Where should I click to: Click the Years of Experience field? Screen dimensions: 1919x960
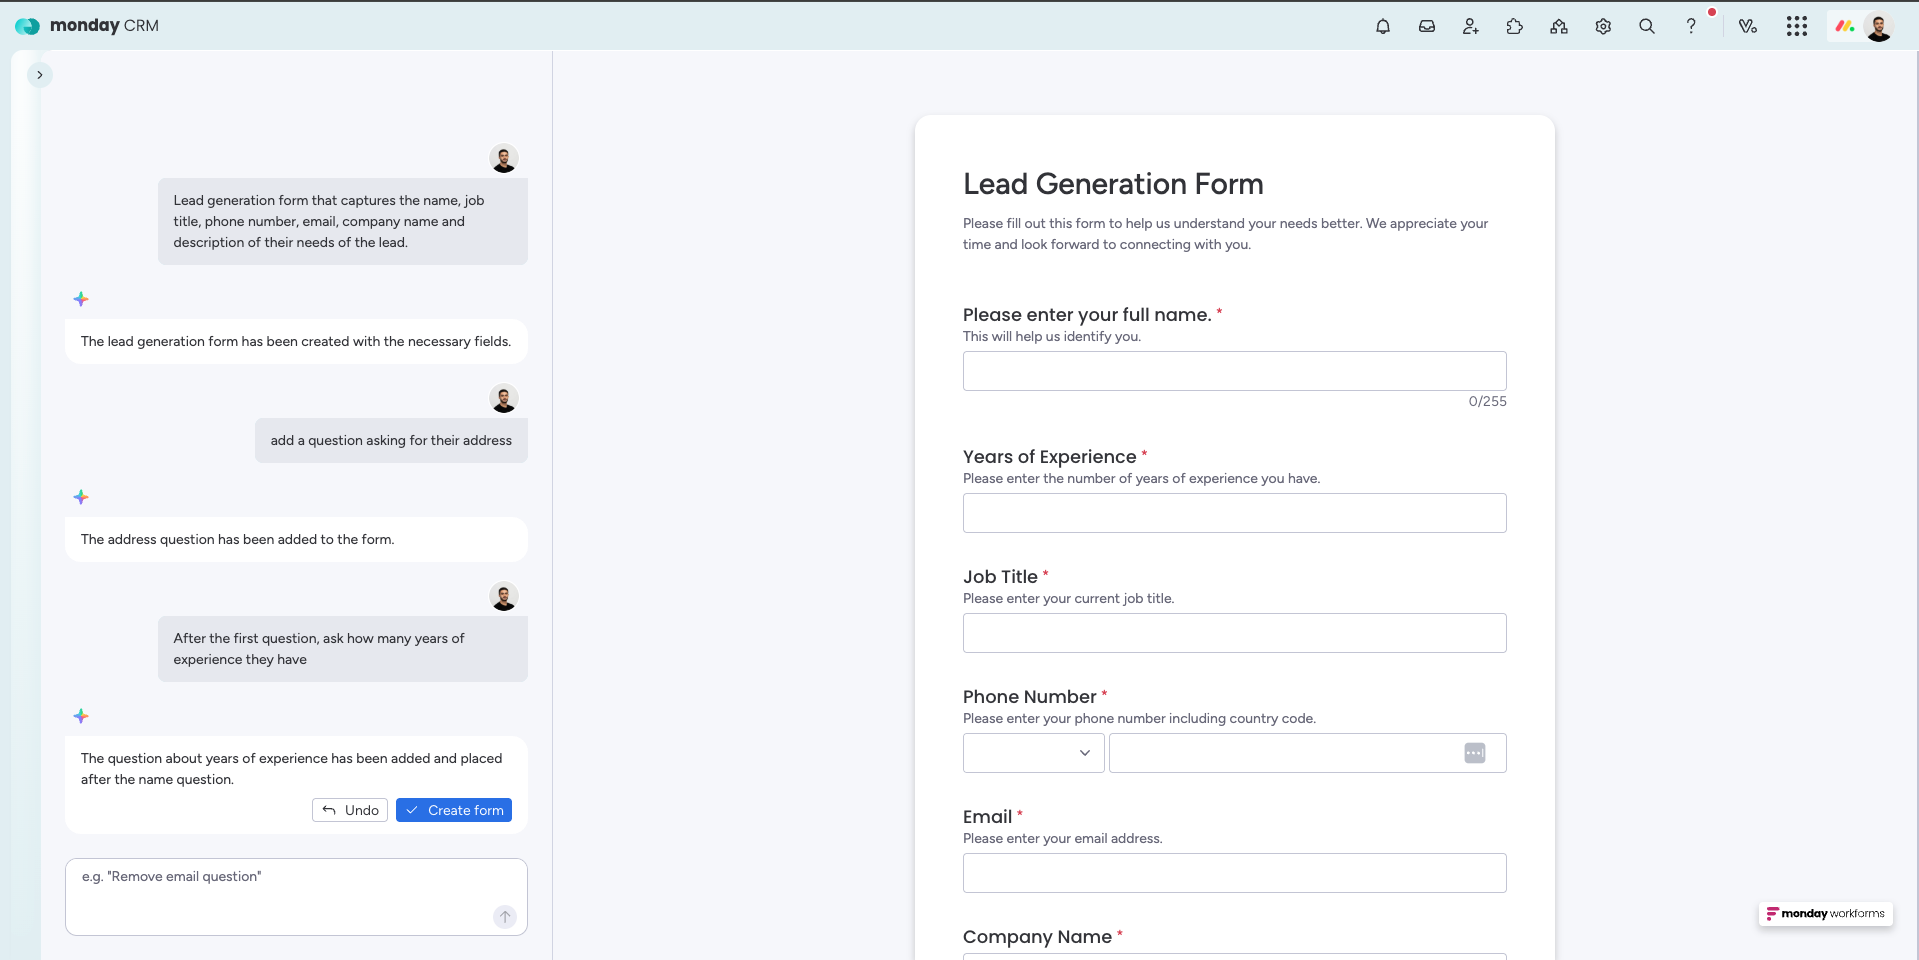(1234, 513)
